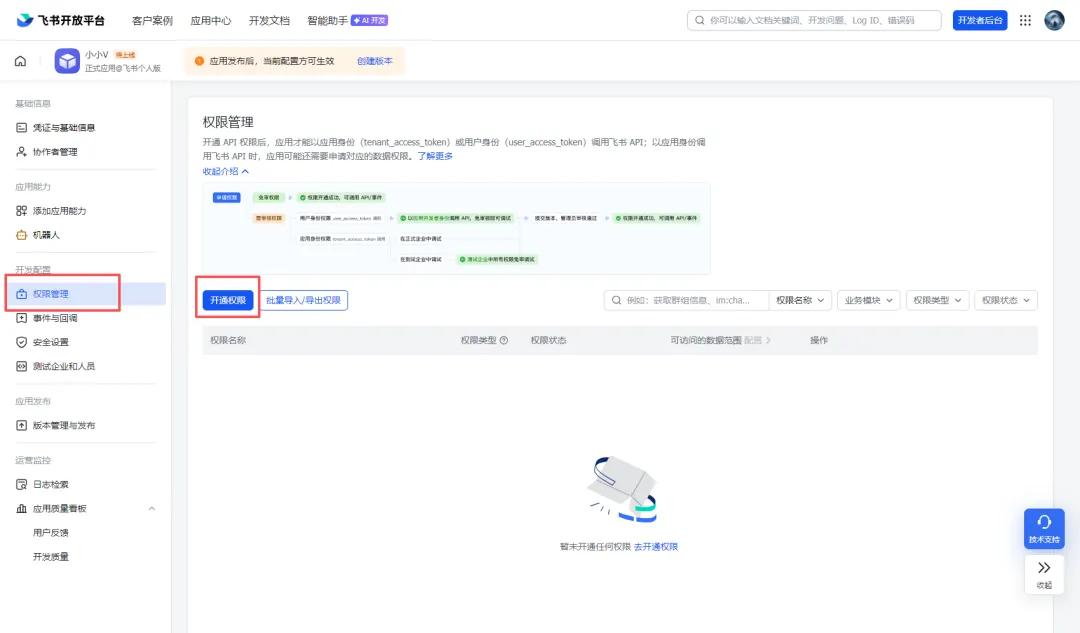Click the AI 开发 badge
Viewport: 1080px width, 633px height.
pyautogui.click(x=370, y=21)
